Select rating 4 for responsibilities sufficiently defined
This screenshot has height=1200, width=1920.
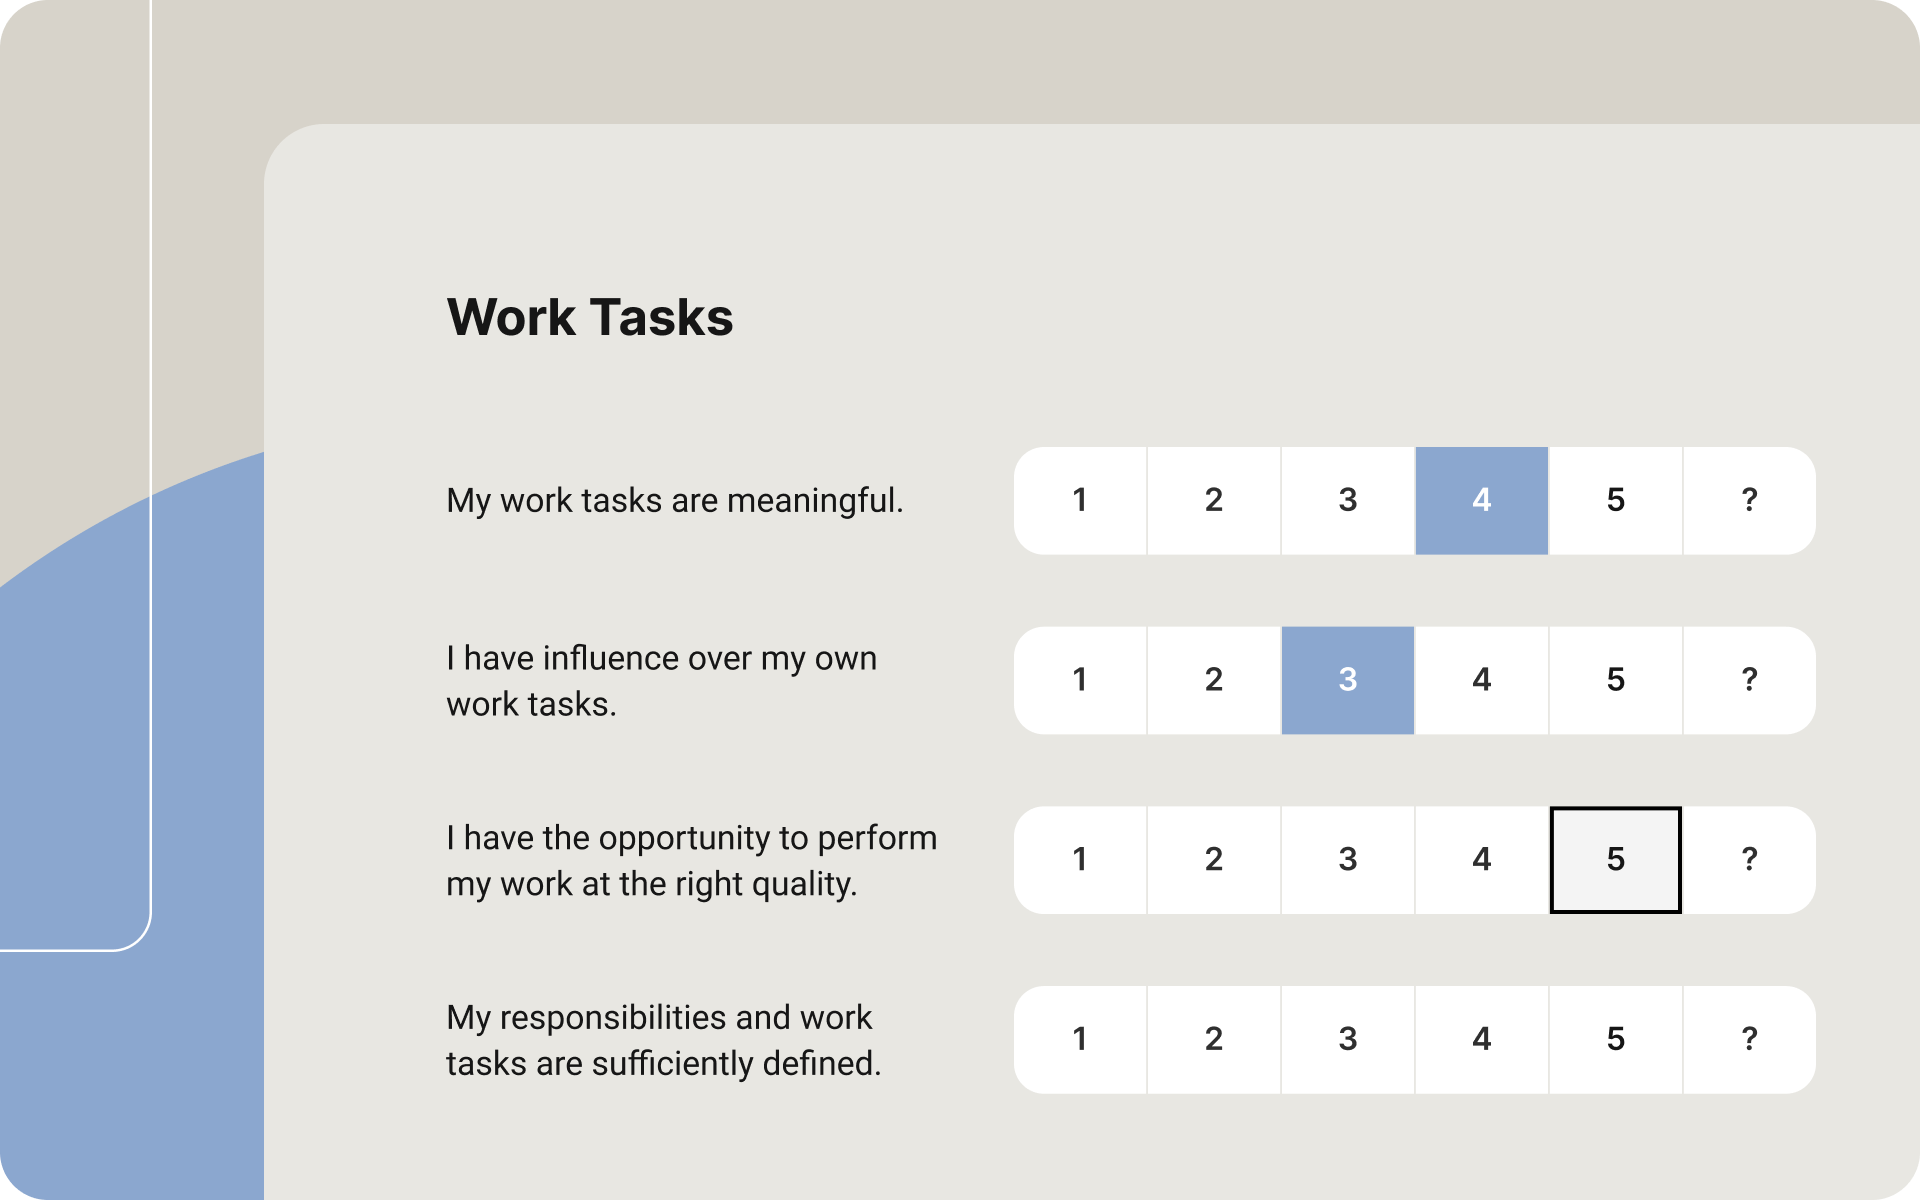click(1481, 1040)
